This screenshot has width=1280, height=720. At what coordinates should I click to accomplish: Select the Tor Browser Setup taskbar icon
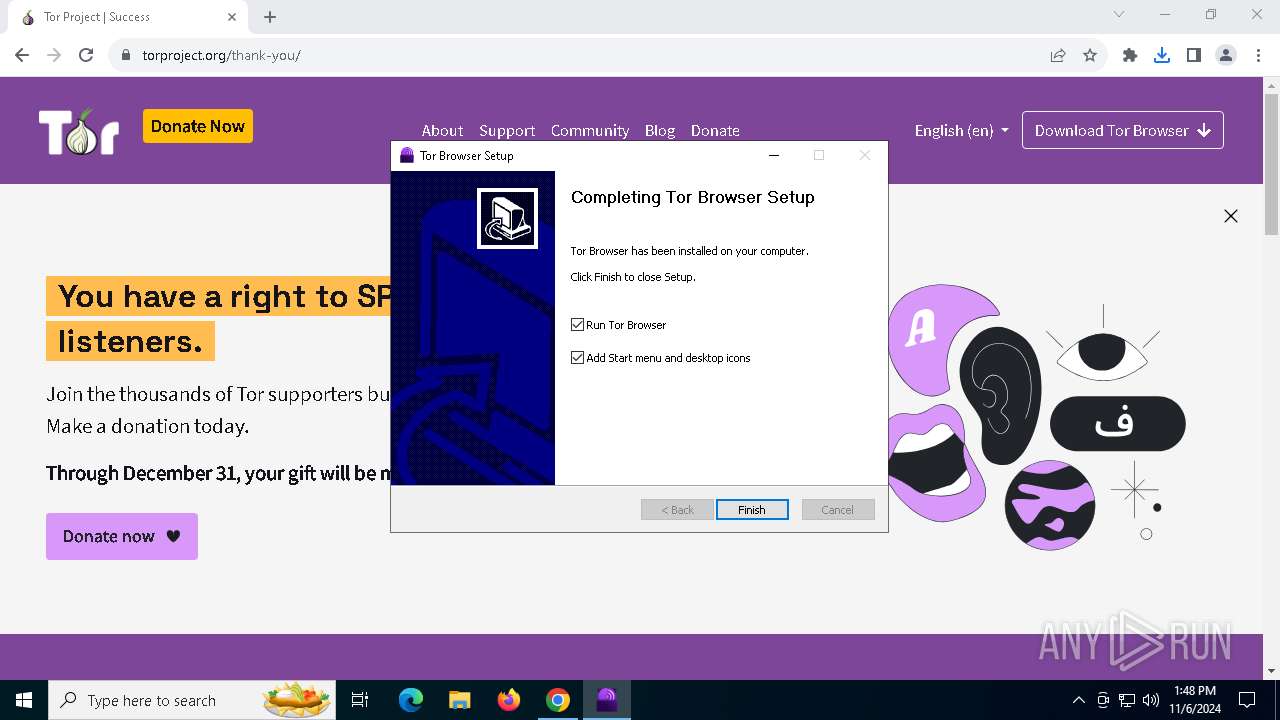607,700
